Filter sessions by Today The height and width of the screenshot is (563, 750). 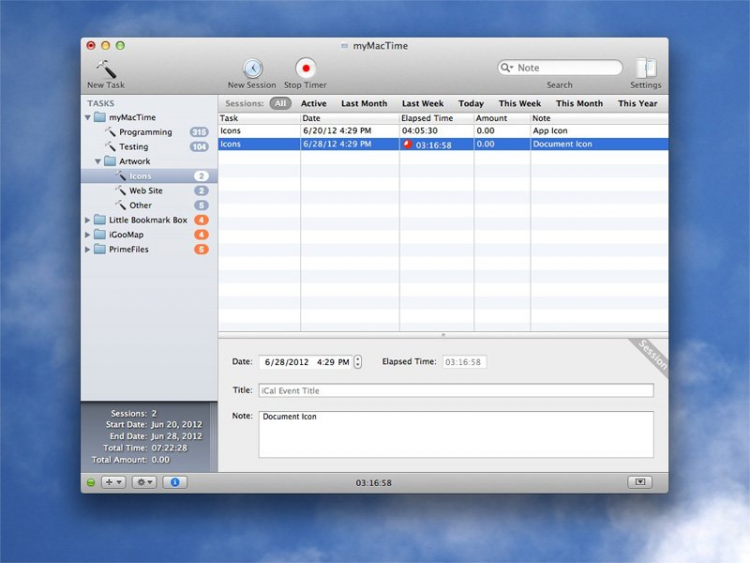pyautogui.click(x=471, y=103)
